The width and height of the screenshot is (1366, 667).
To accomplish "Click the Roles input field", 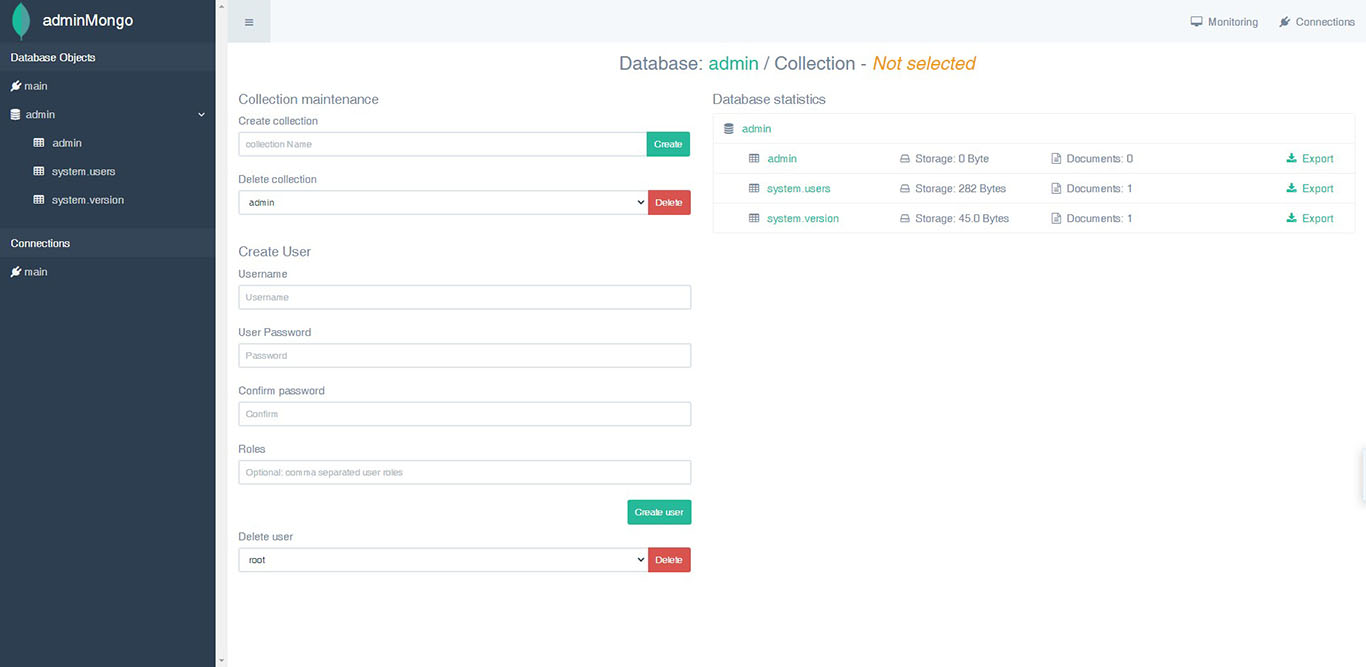I will point(464,472).
